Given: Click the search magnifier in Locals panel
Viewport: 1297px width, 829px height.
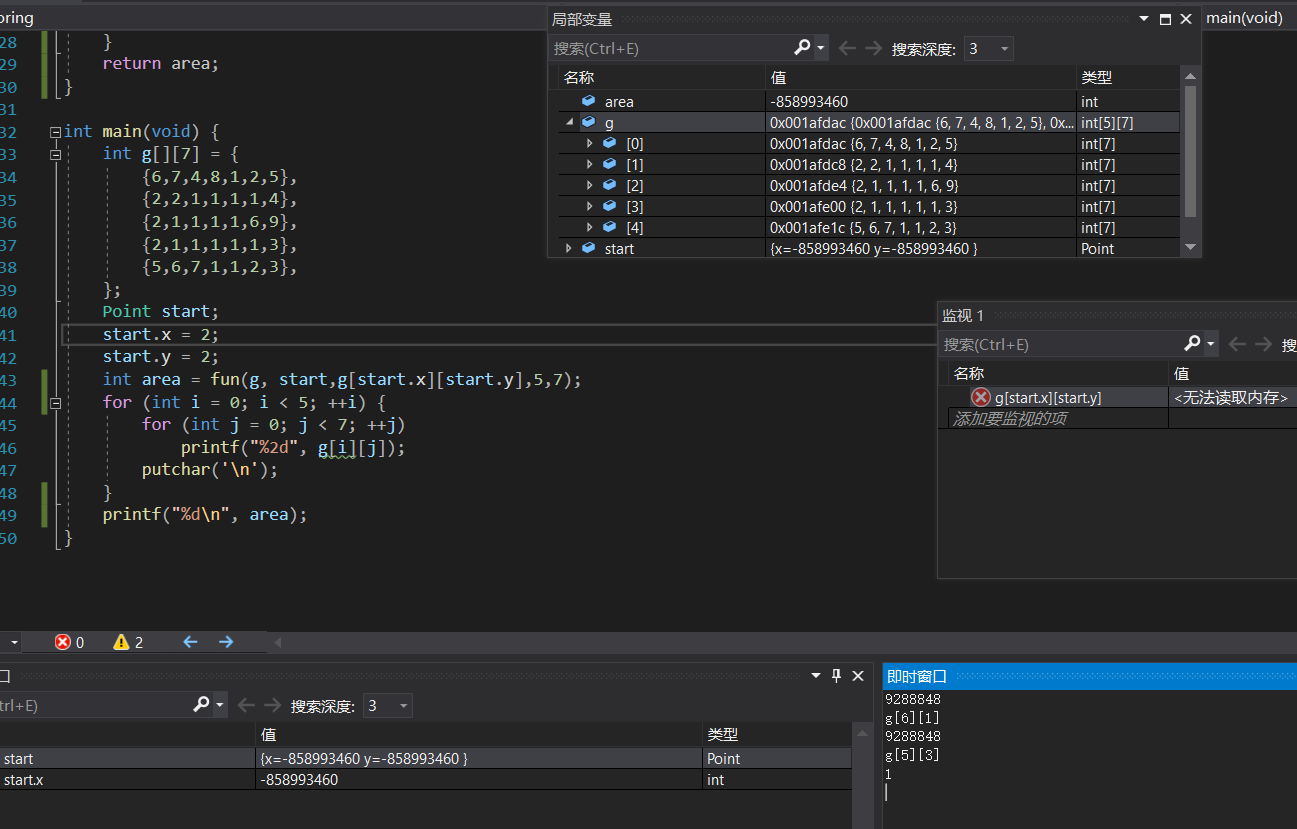Looking at the screenshot, I should (x=802, y=48).
